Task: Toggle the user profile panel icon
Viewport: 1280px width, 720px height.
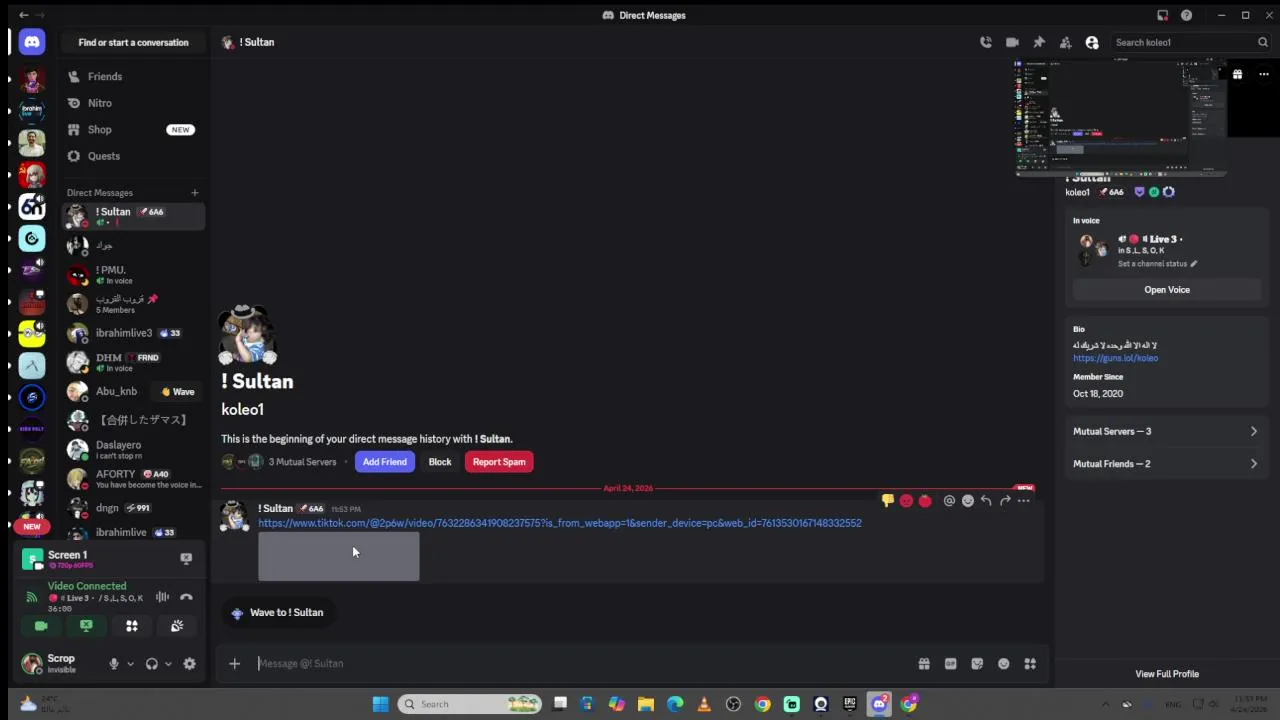Action: pyautogui.click(x=1092, y=42)
